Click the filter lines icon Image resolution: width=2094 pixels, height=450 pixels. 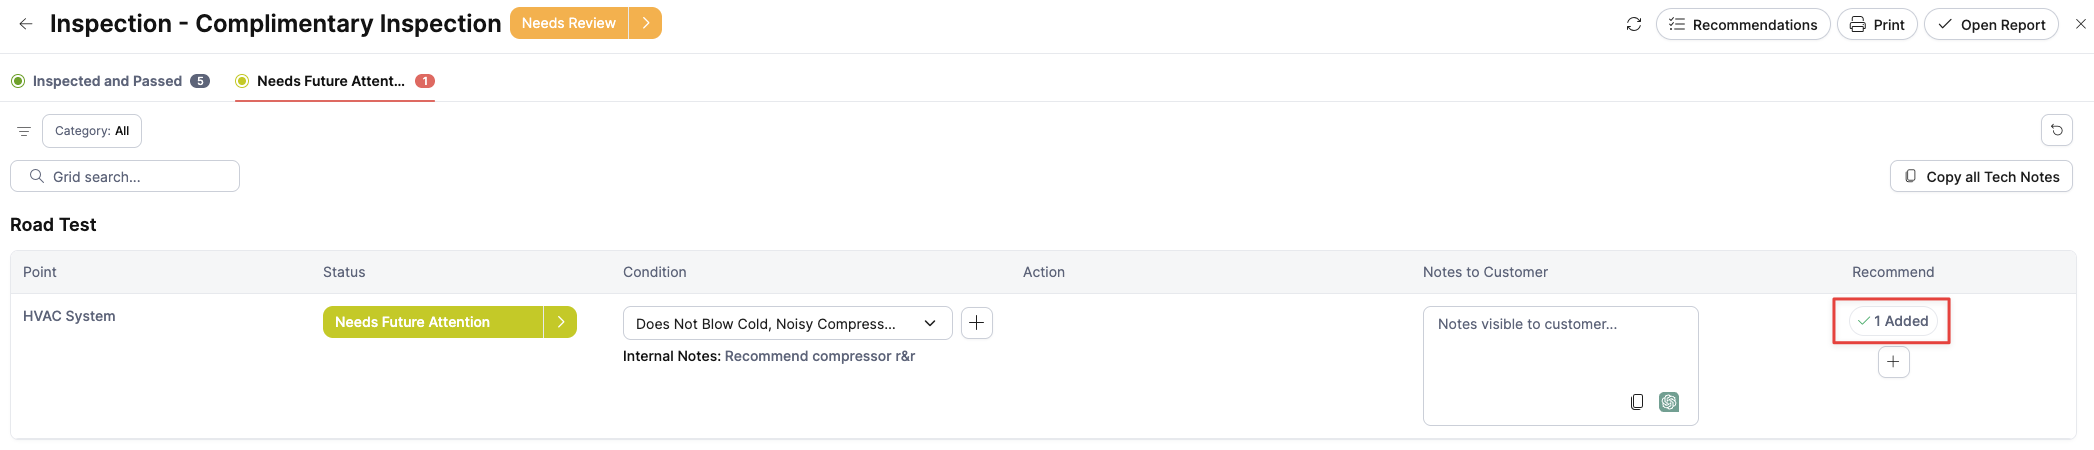24,131
